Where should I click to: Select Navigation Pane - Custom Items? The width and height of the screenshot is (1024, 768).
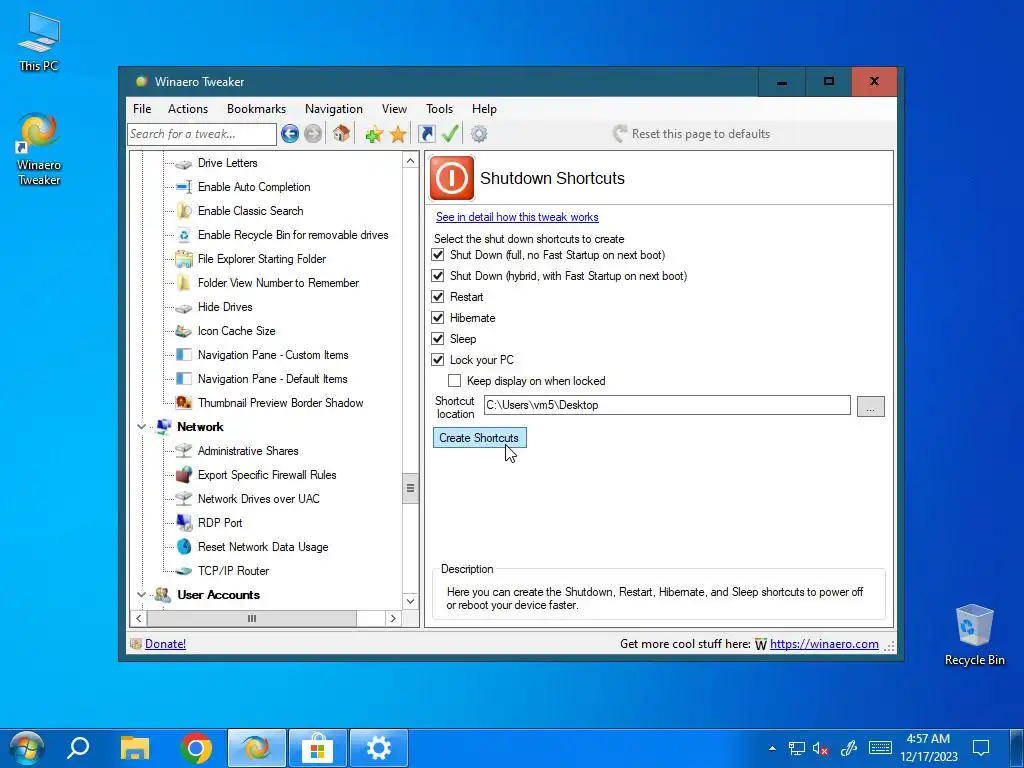(x=273, y=355)
